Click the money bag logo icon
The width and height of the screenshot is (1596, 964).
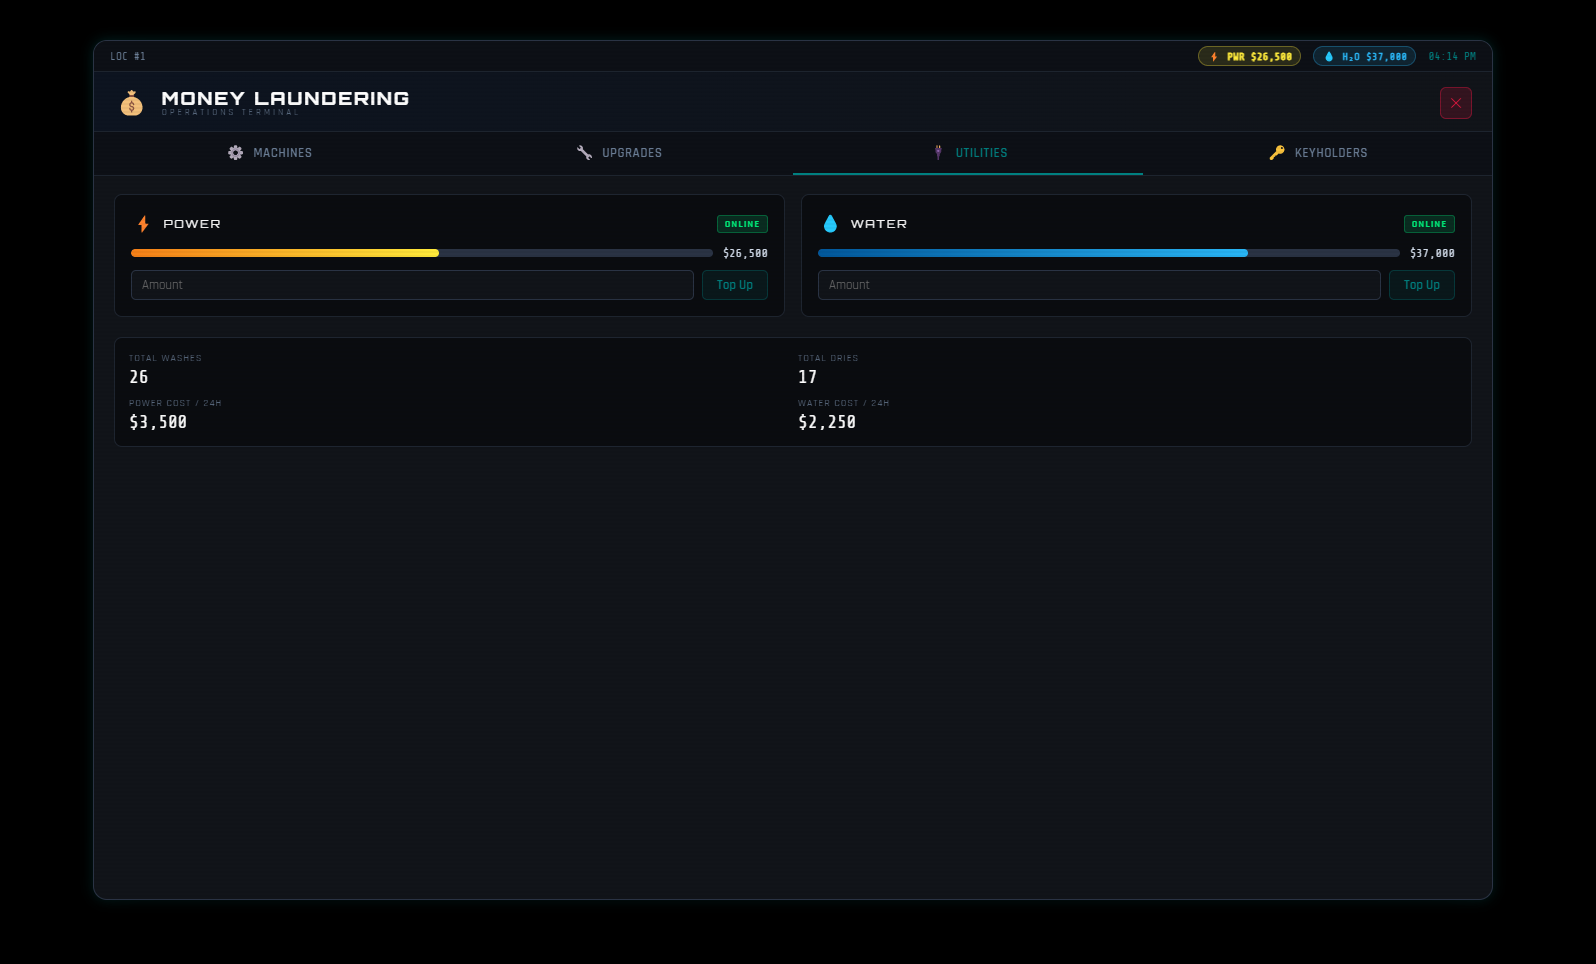tap(132, 103)
